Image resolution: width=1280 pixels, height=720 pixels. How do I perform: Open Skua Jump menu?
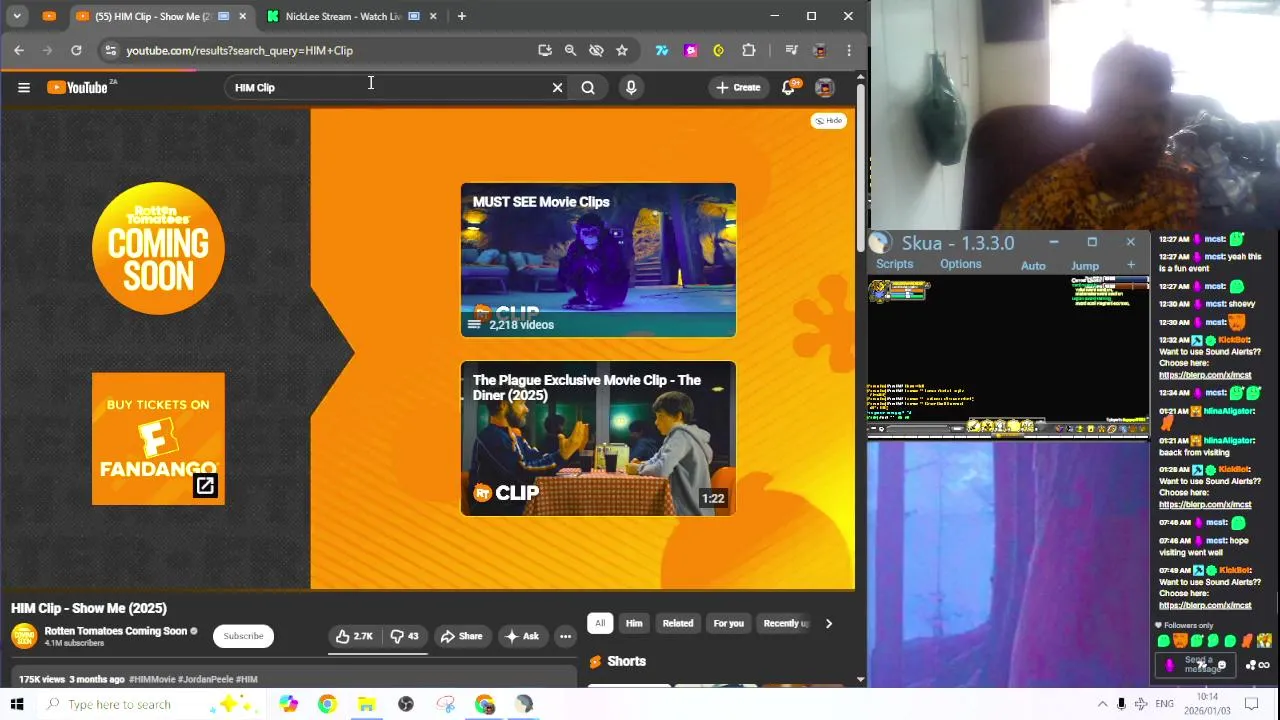1085,266
